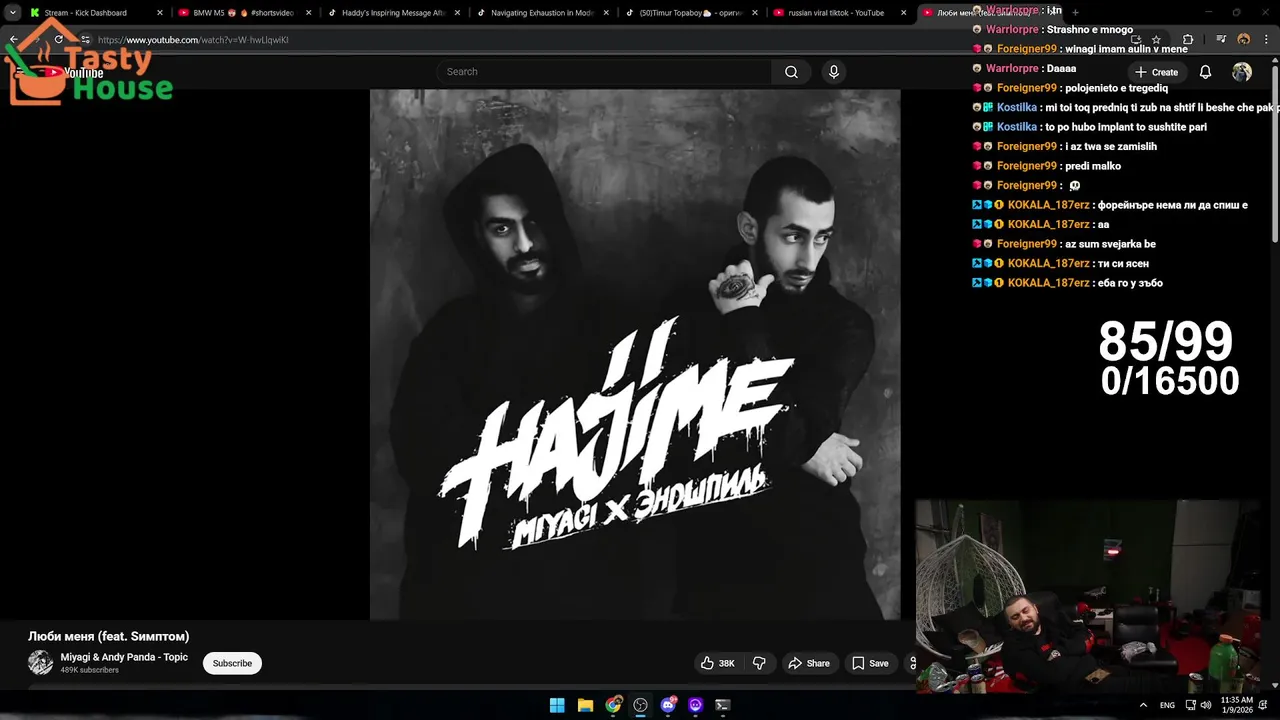Switch to BMW M5 #shortsvideo tab

(243, 13)
